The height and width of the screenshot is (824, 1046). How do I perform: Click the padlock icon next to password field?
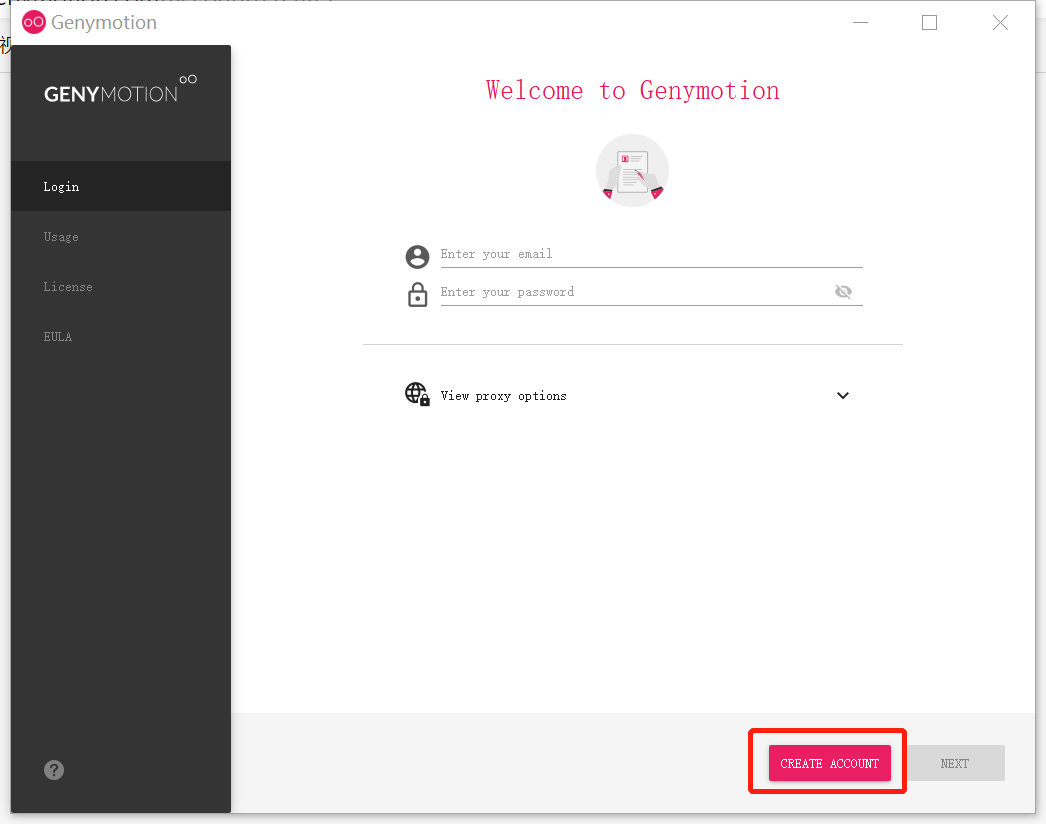point(417,293)
